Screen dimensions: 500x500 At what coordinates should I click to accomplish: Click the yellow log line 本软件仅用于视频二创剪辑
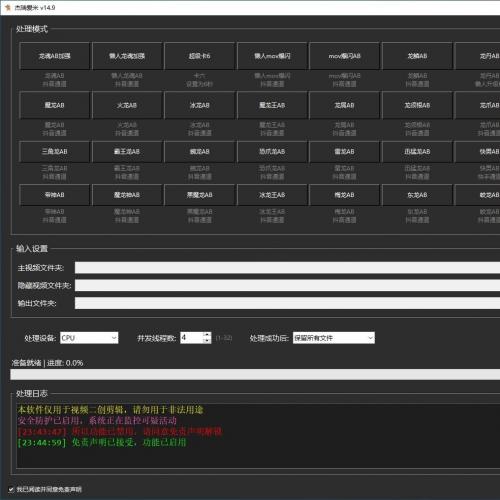[110, 410]
